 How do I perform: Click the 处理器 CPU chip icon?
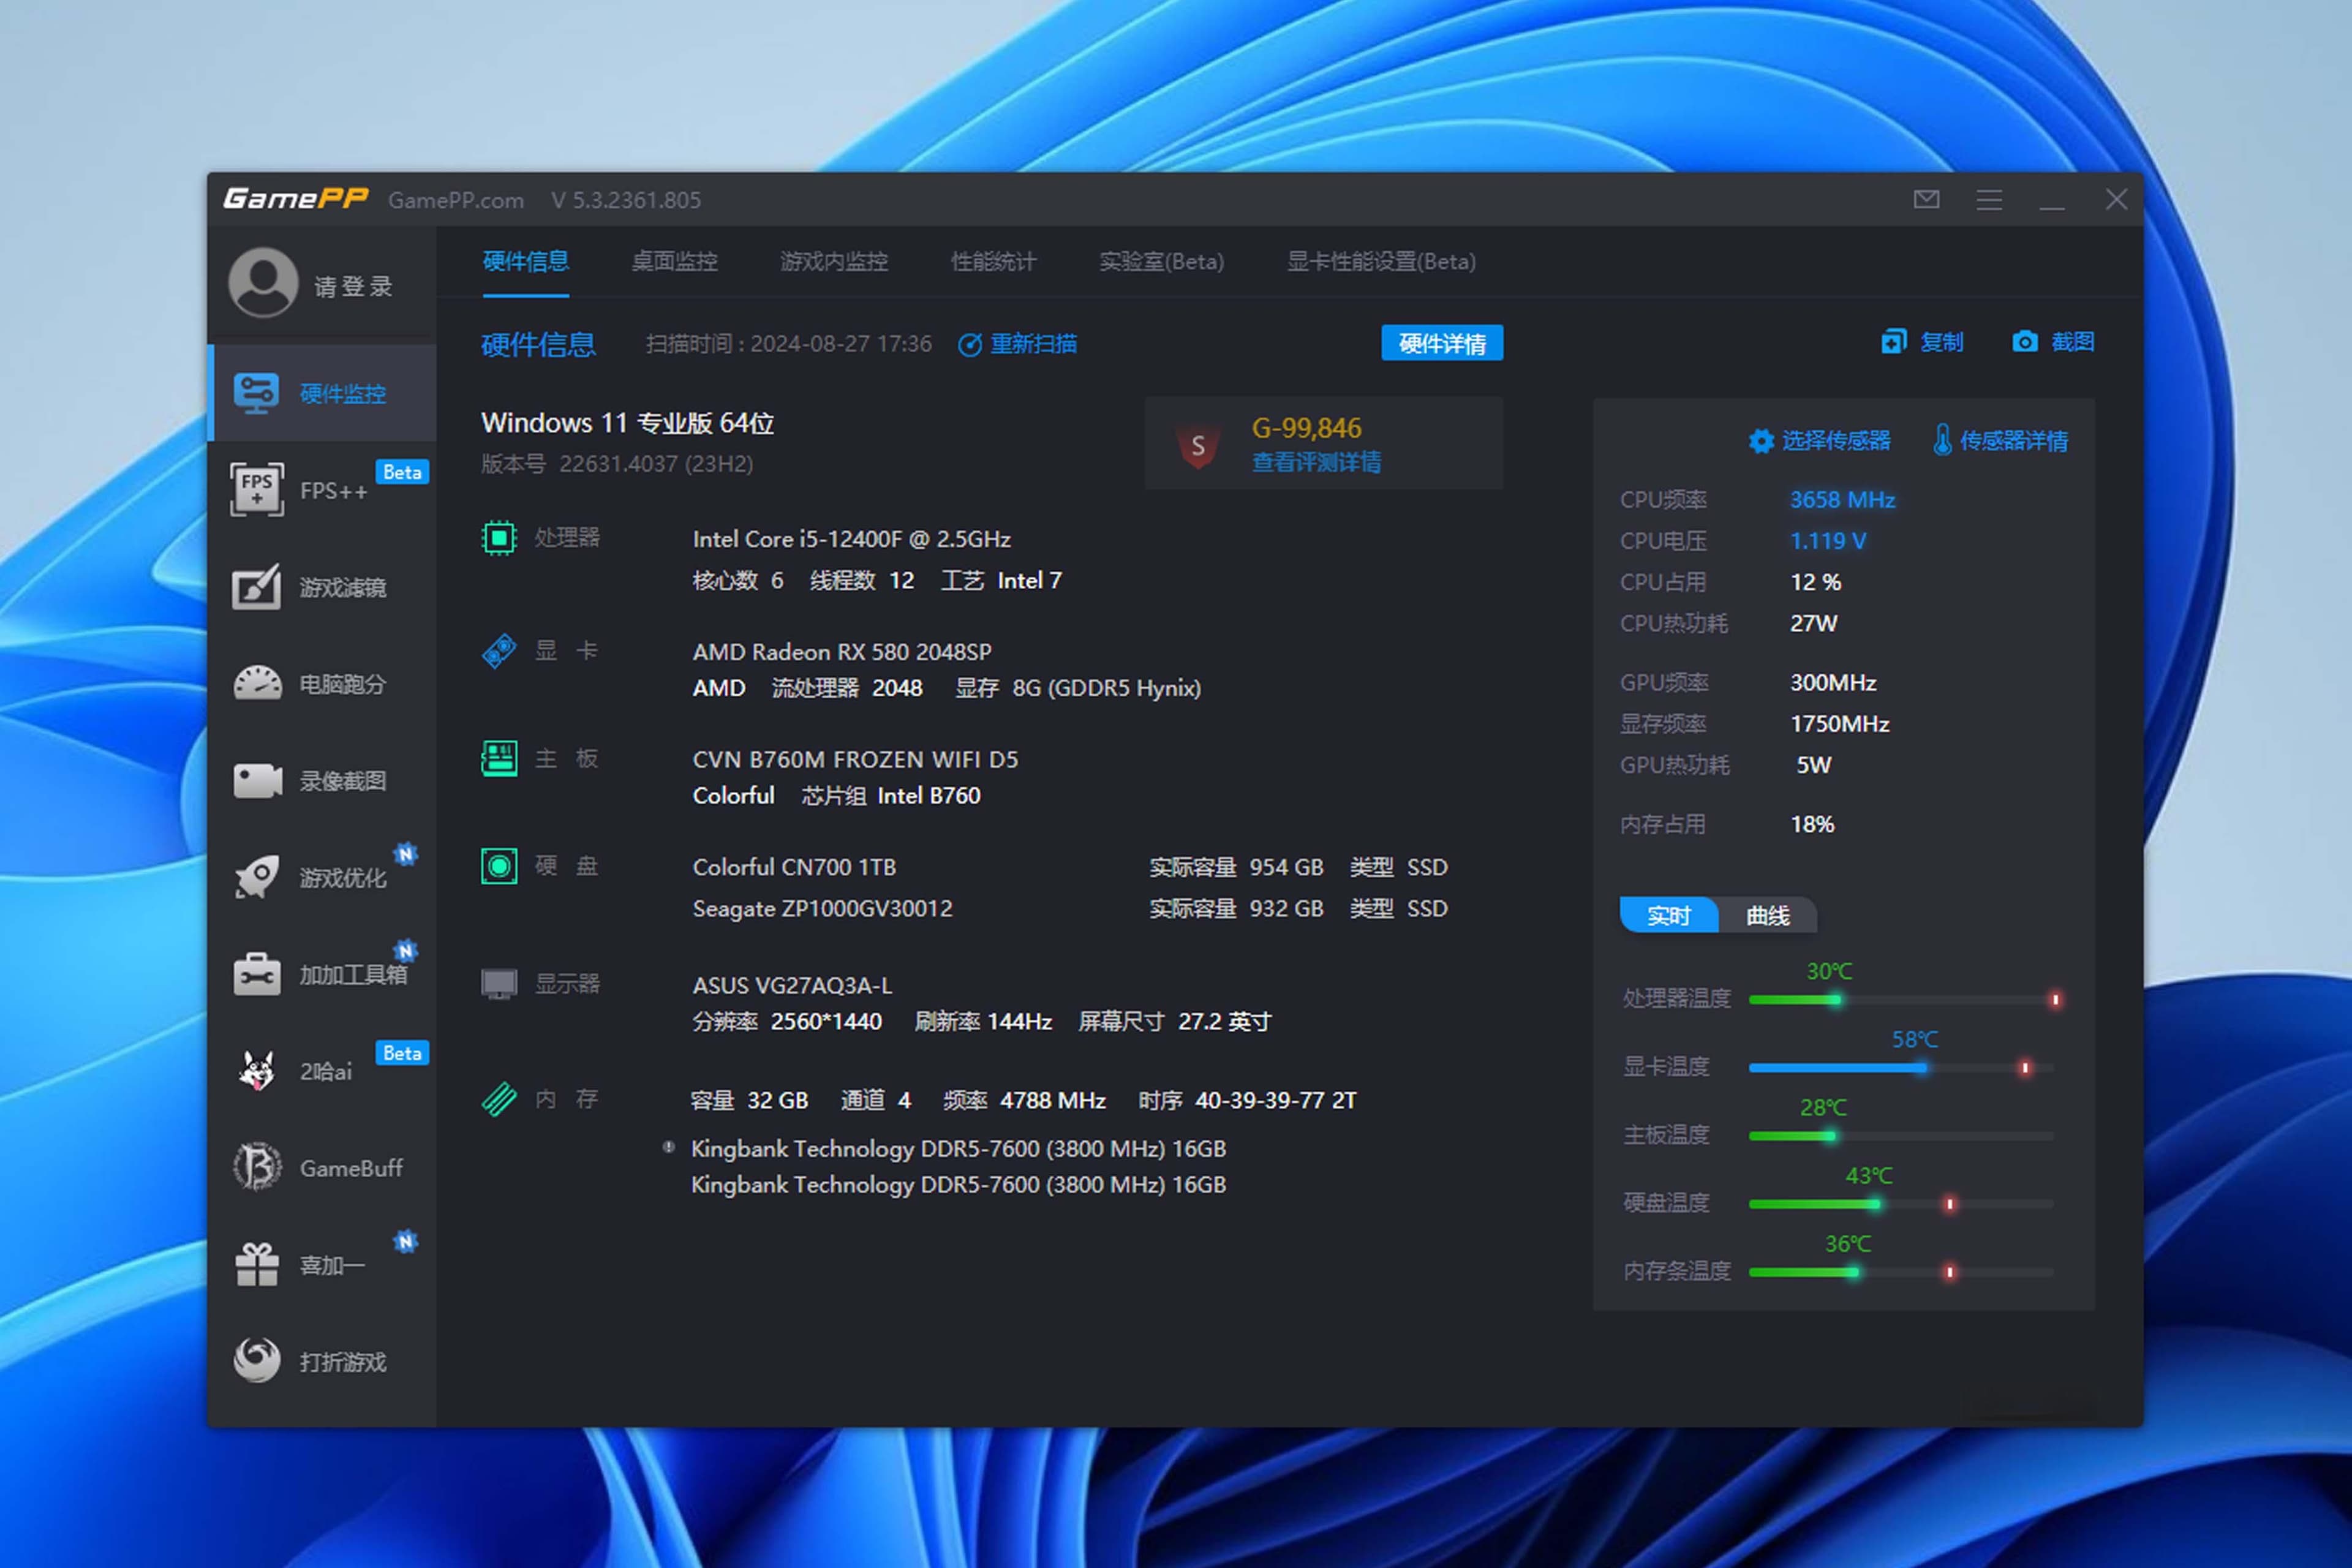pos(499,538)
